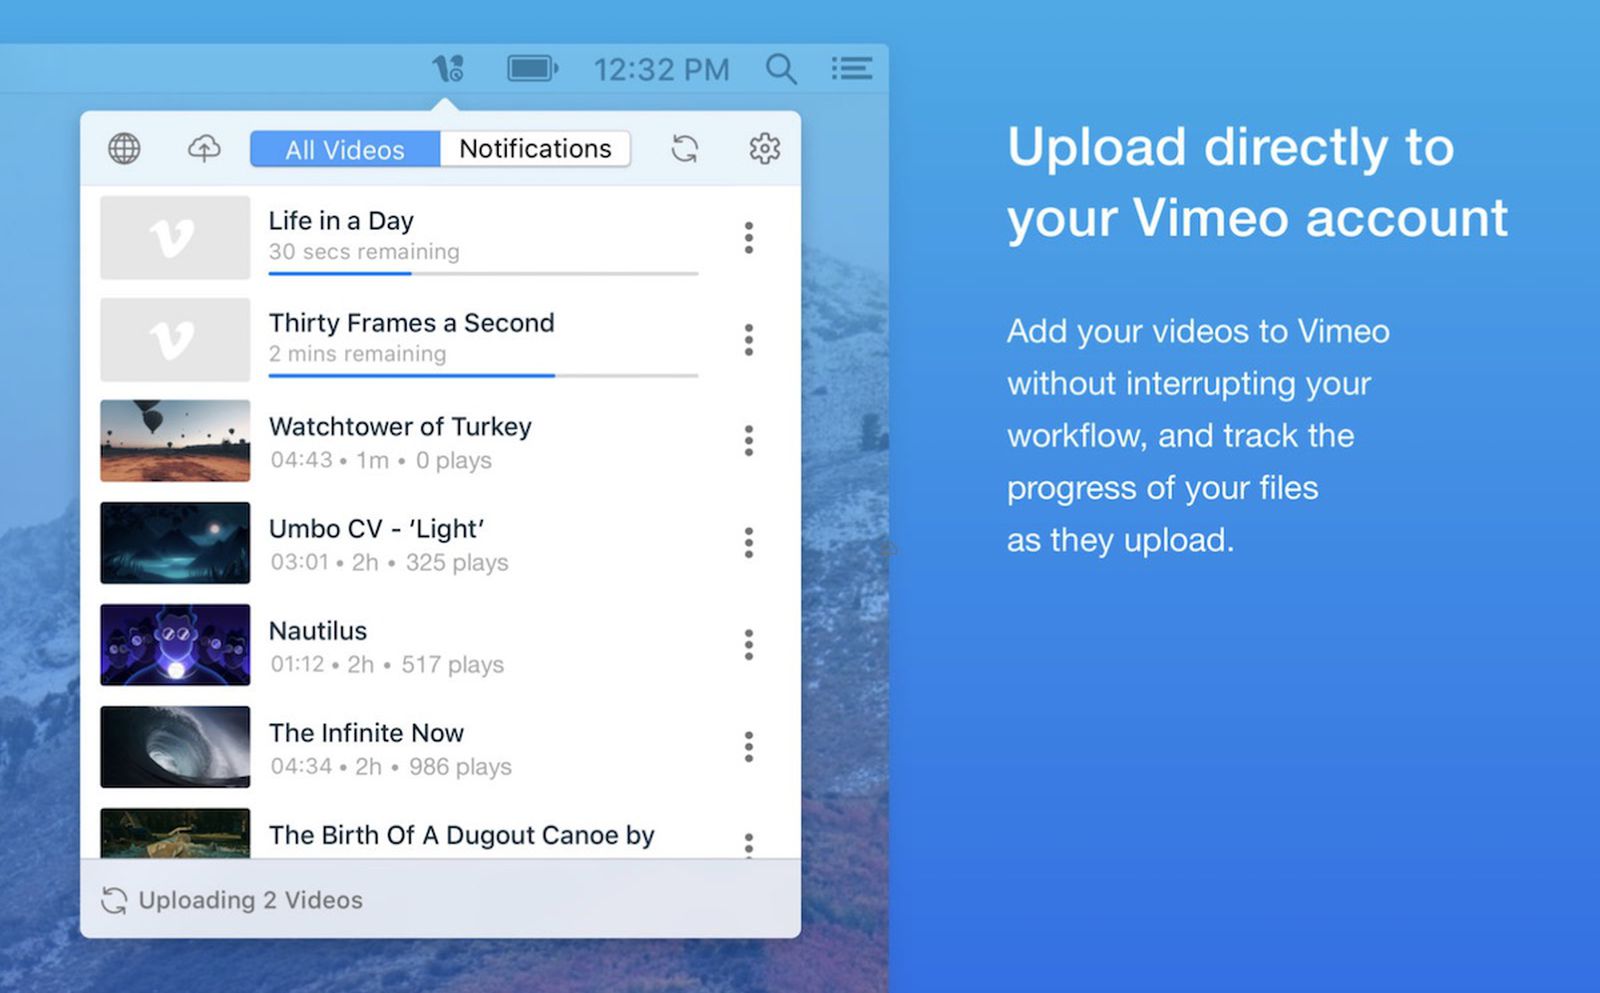The height and width of the screenshot is (993, 1600).
Task: Click the refresh sync icon
Action: point(685,148)
